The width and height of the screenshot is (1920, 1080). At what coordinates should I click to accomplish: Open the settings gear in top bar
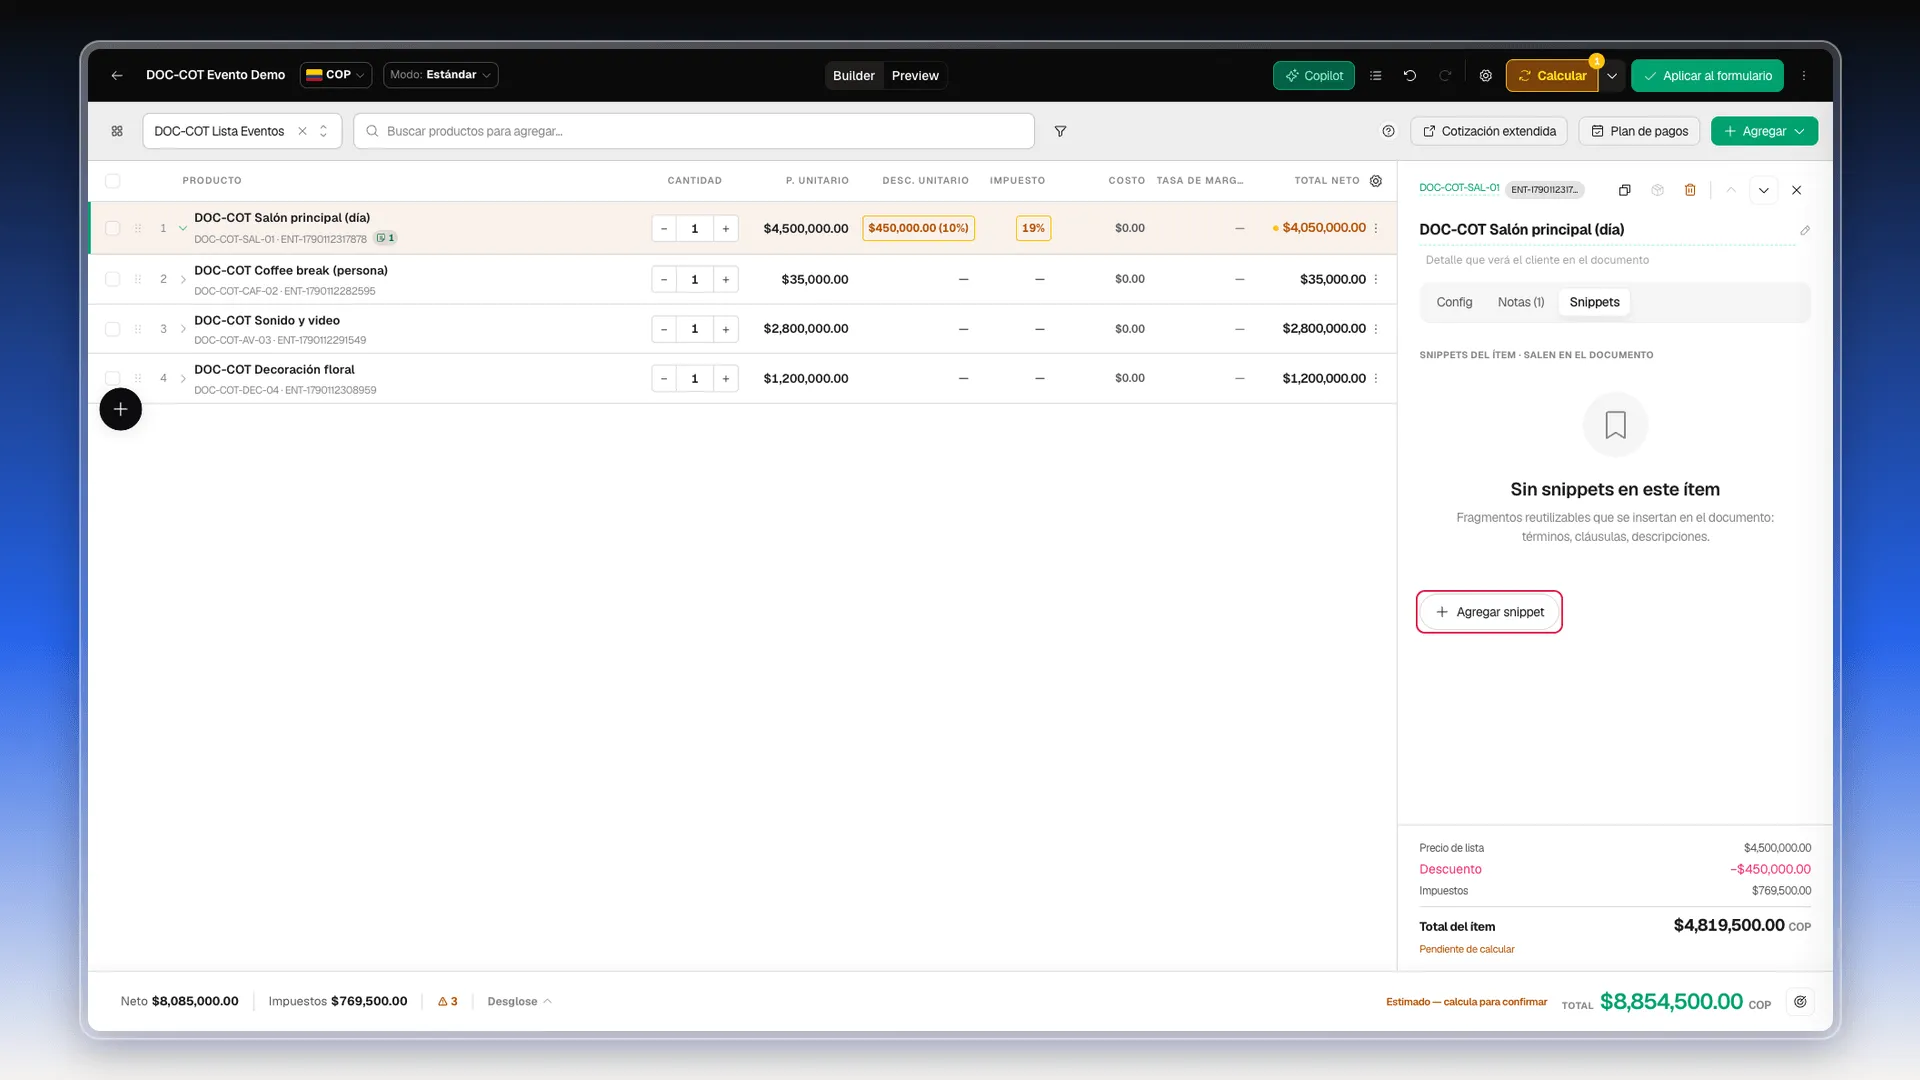click(x=1486, y=76)
